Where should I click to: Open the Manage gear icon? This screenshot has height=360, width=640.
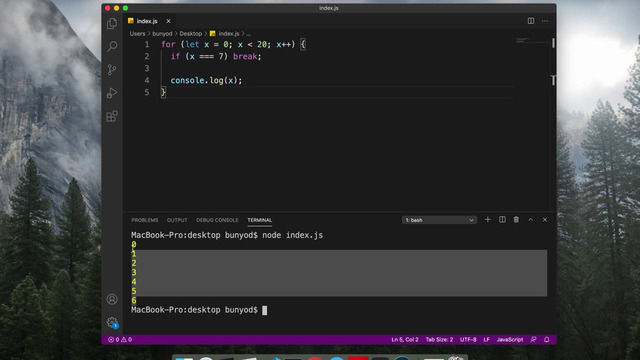(x=112, y=322)
